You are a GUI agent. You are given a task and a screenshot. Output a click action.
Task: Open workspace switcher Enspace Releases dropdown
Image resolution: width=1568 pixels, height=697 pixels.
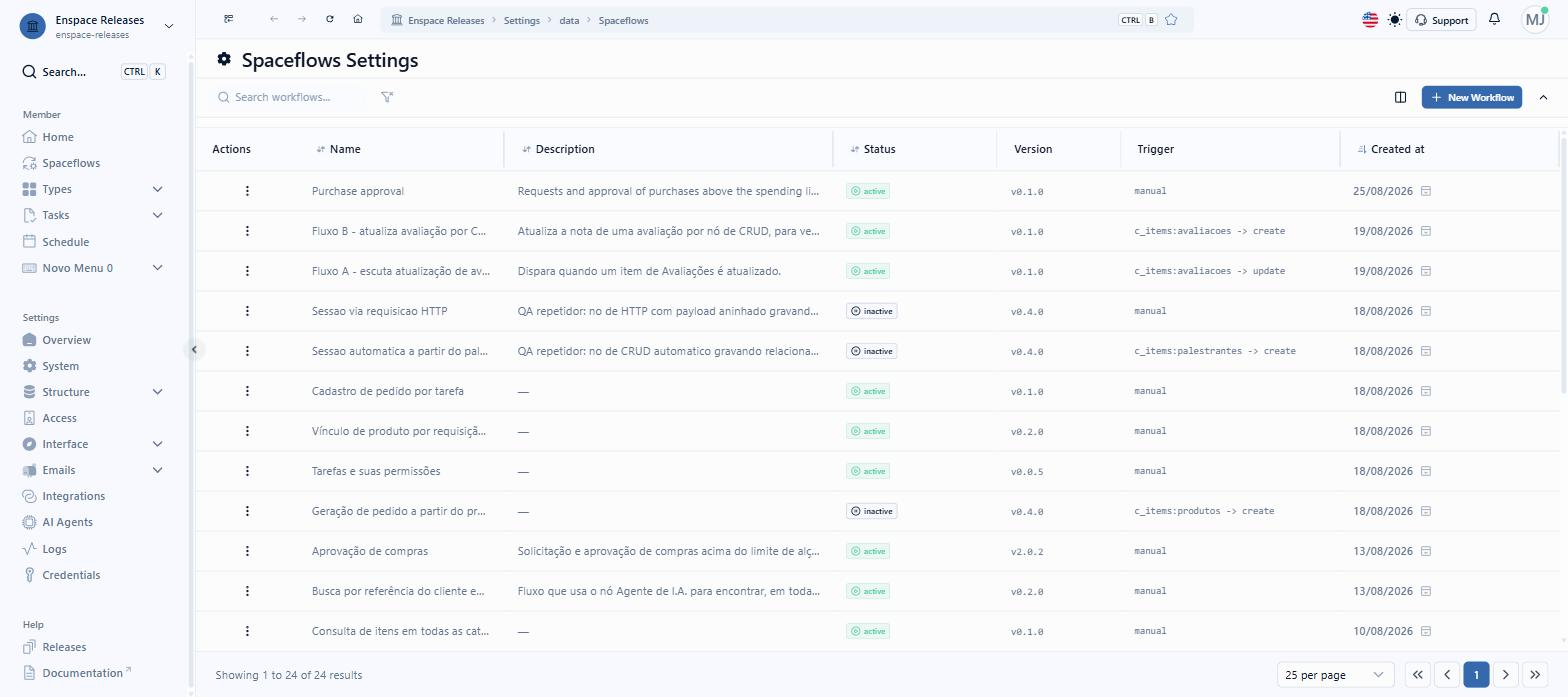(x=97, y=26)
